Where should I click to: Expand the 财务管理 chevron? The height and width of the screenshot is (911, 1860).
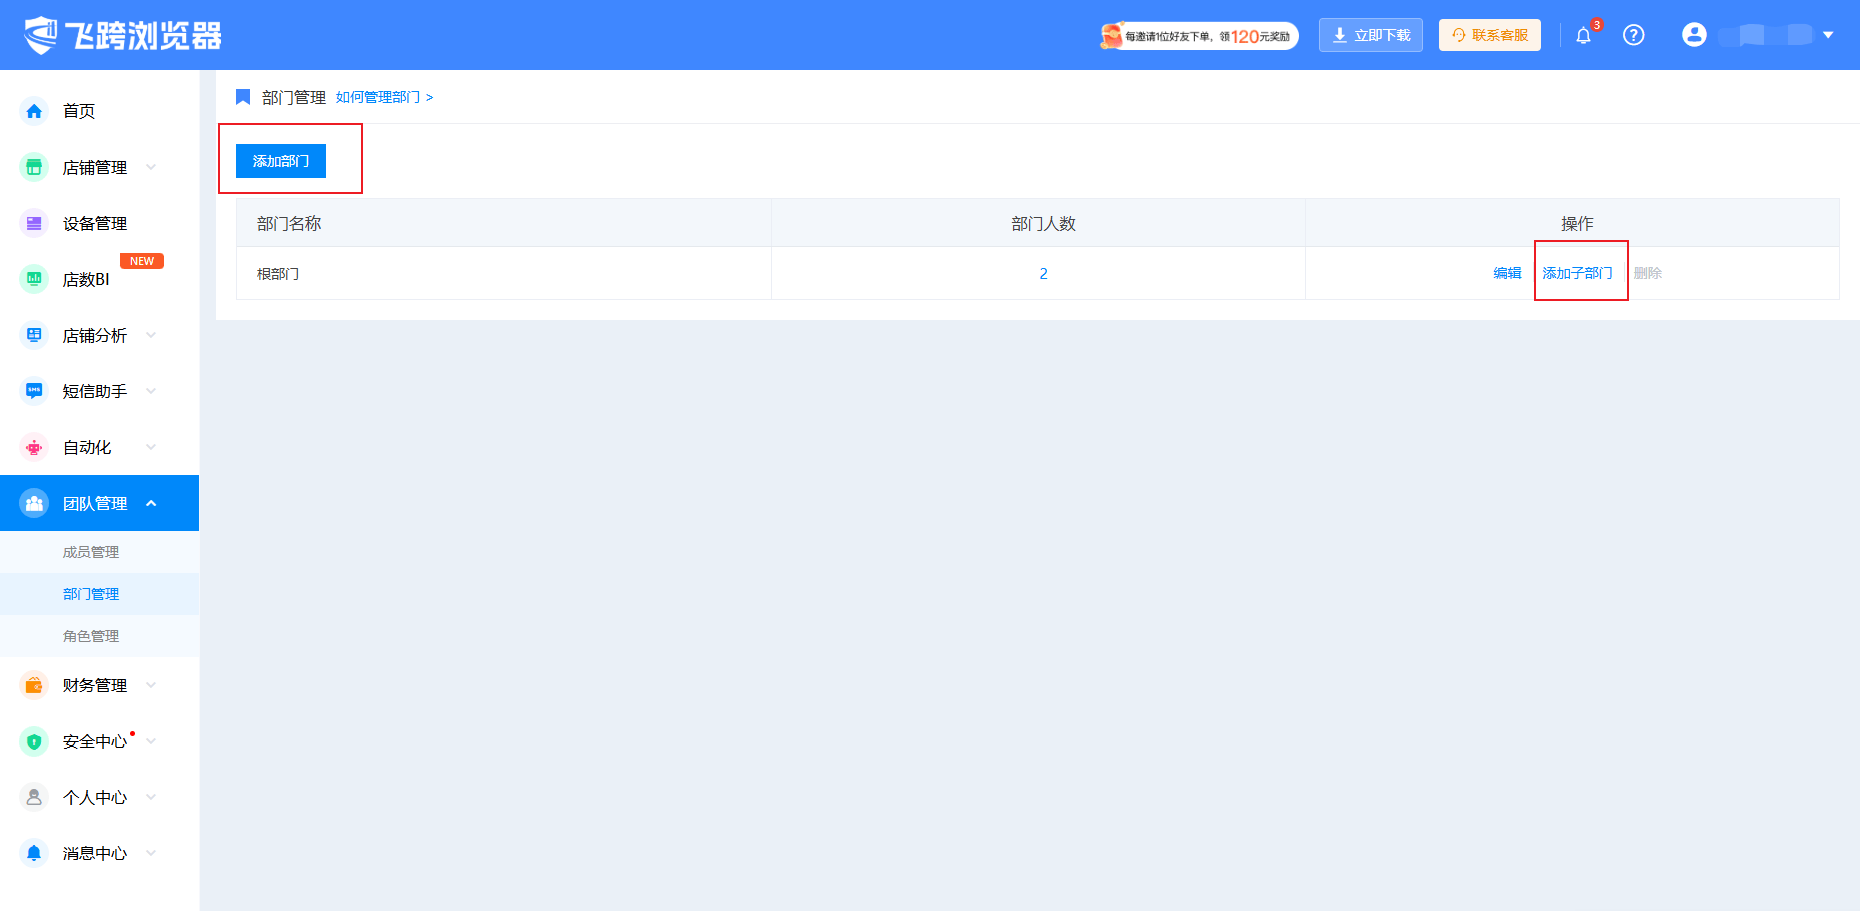pos(151,685)
